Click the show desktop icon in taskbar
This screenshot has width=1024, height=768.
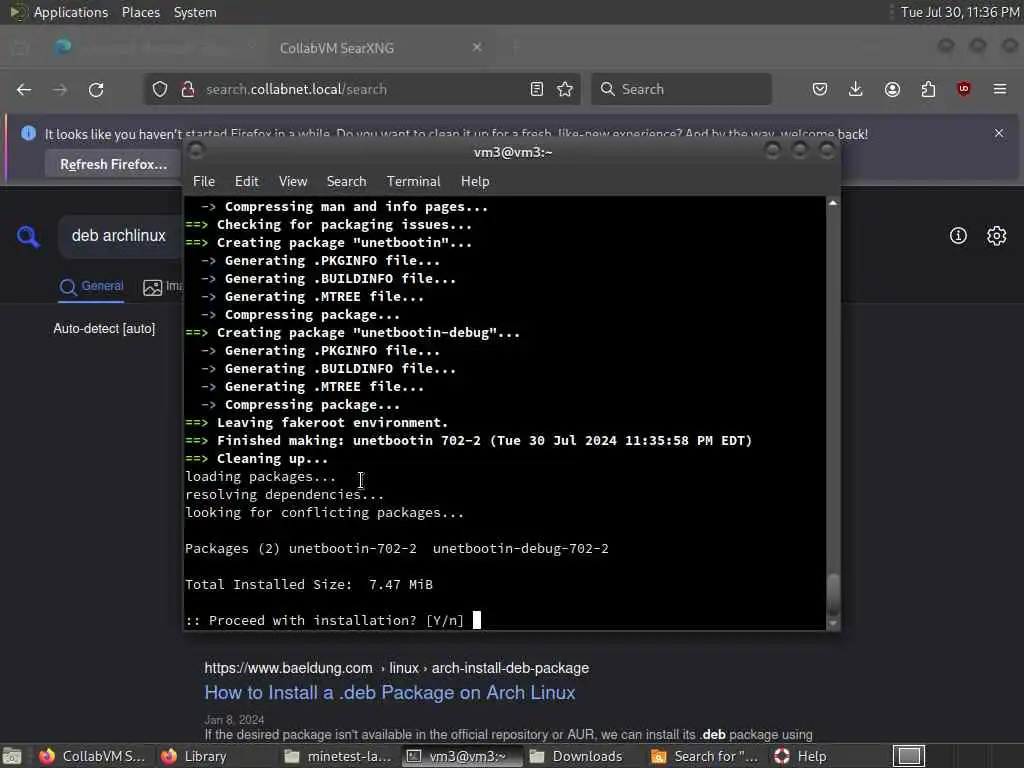point(12,756)
